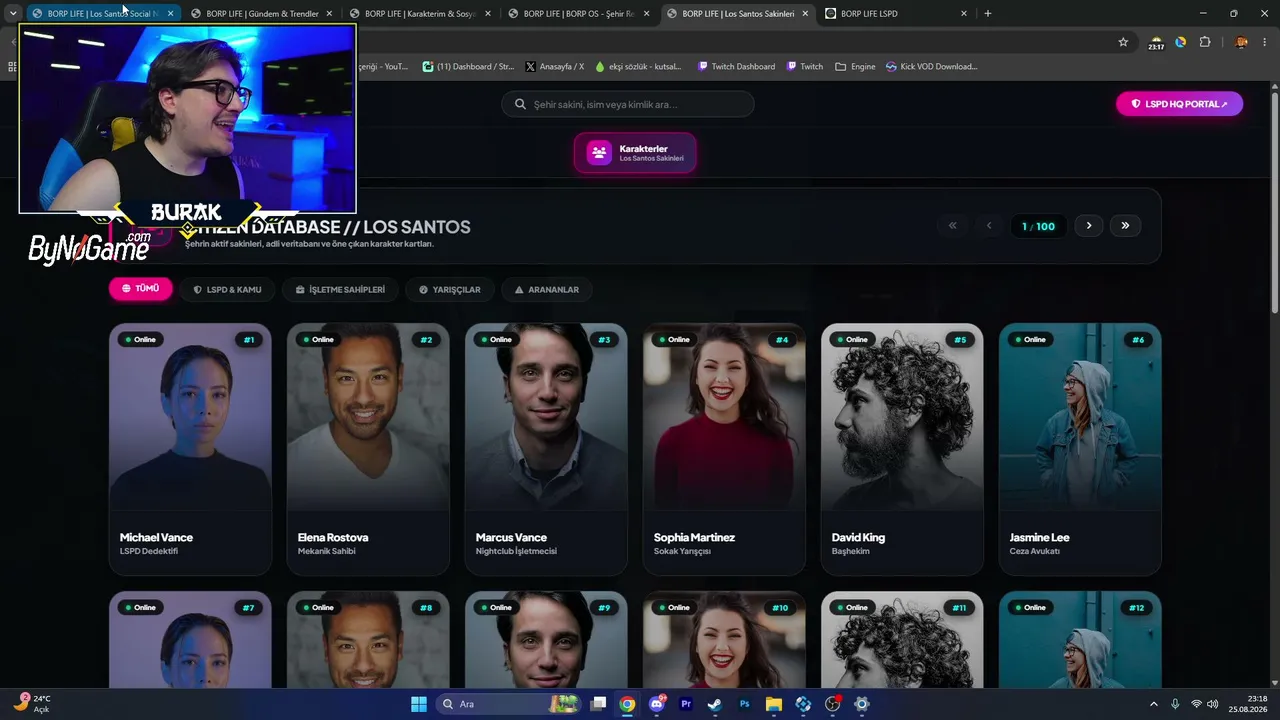Click the taskbar search box
1280x720 pixels.
(x=509, y=704)
